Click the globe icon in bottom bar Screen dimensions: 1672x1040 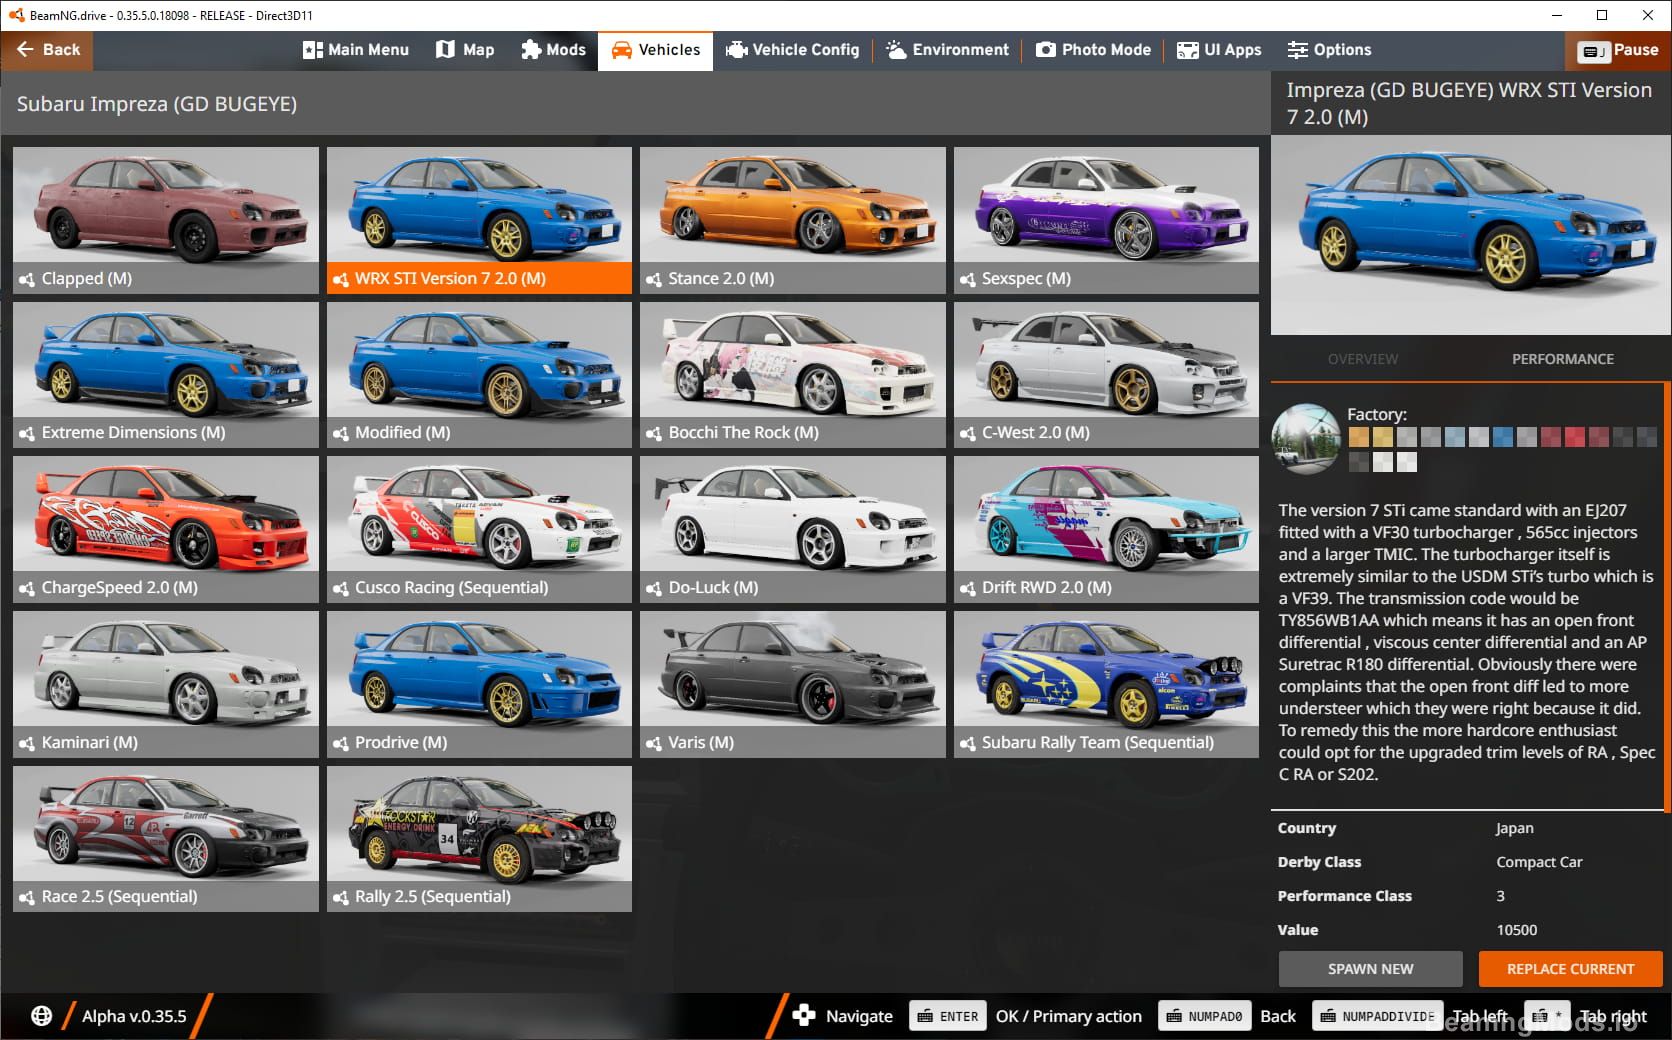click(x=41, y=1016)
